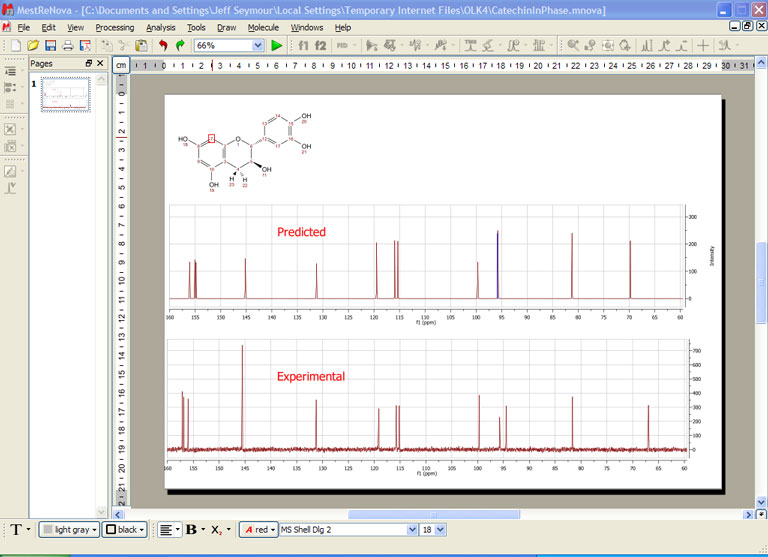
Task: Click the green Redo arrow
Action: tap(180, 46)
